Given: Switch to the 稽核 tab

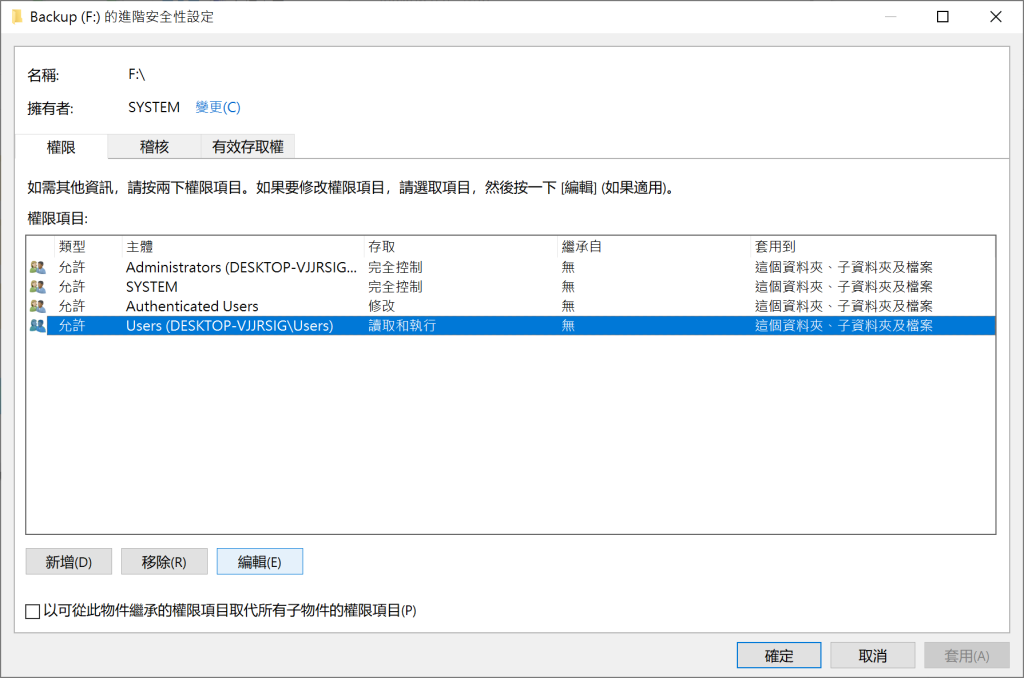Looking at the screenshot, I should [154, 147].
